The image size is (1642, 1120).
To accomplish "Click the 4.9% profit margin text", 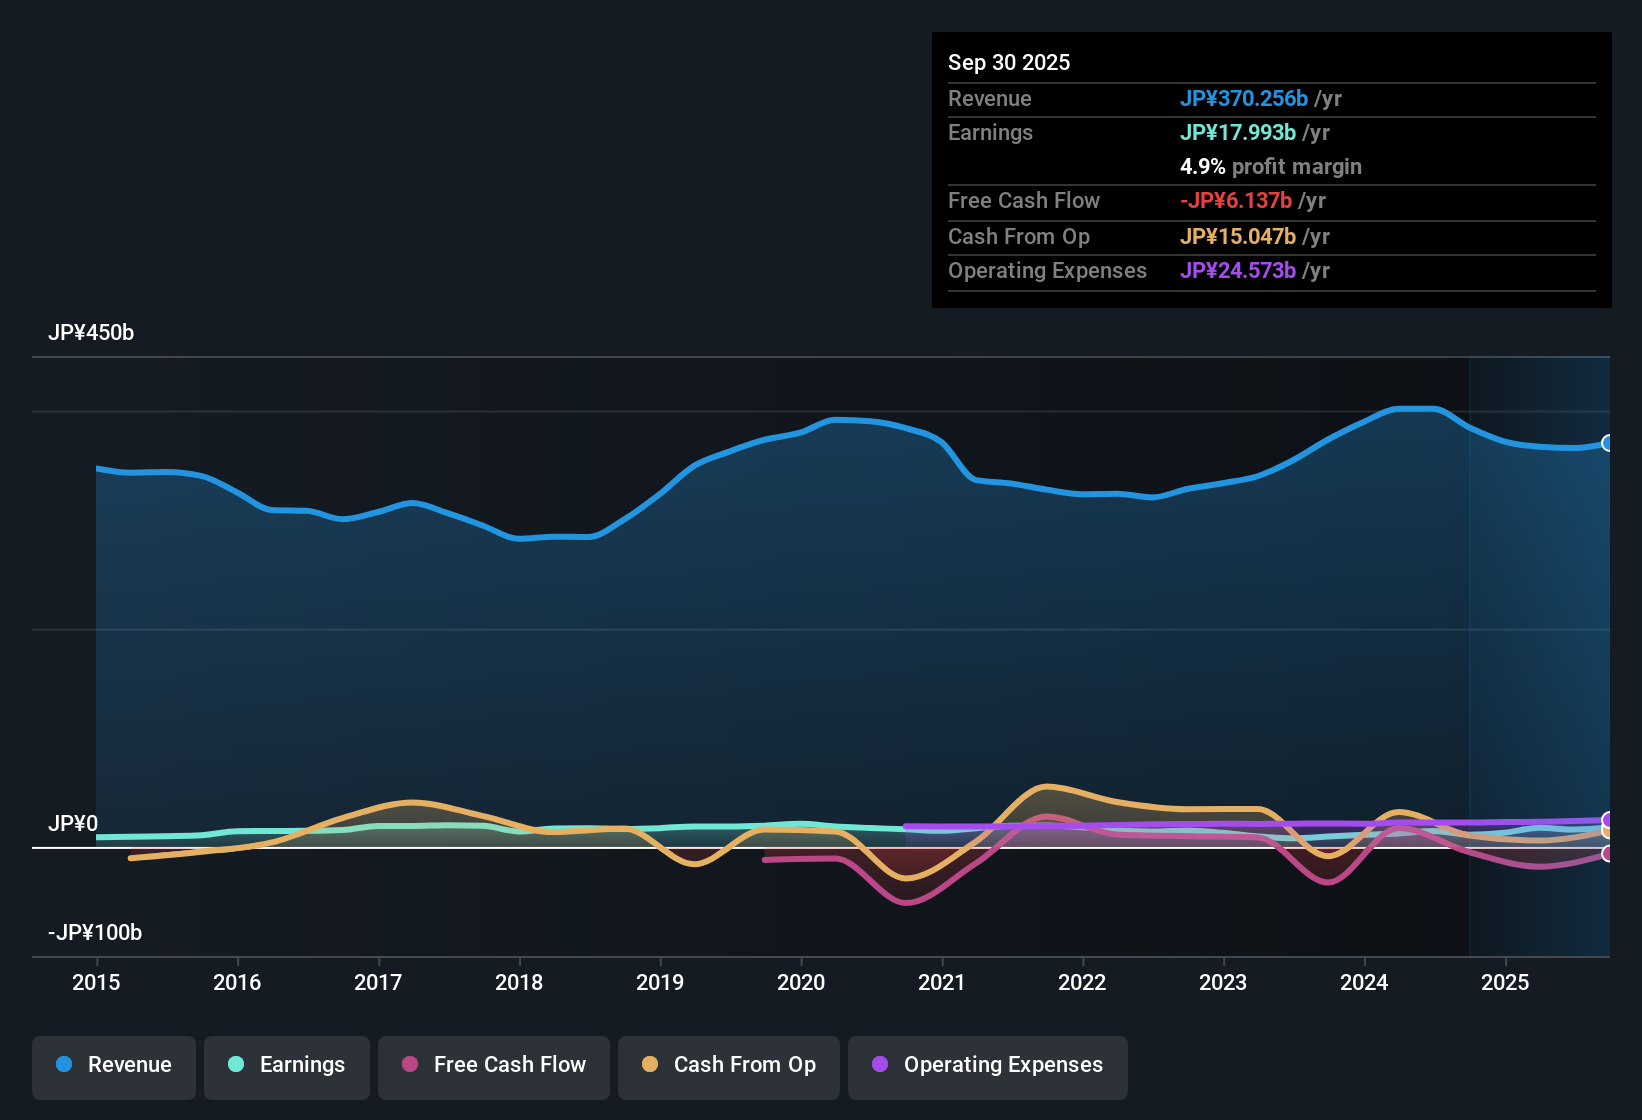I will click(1271, 167).
